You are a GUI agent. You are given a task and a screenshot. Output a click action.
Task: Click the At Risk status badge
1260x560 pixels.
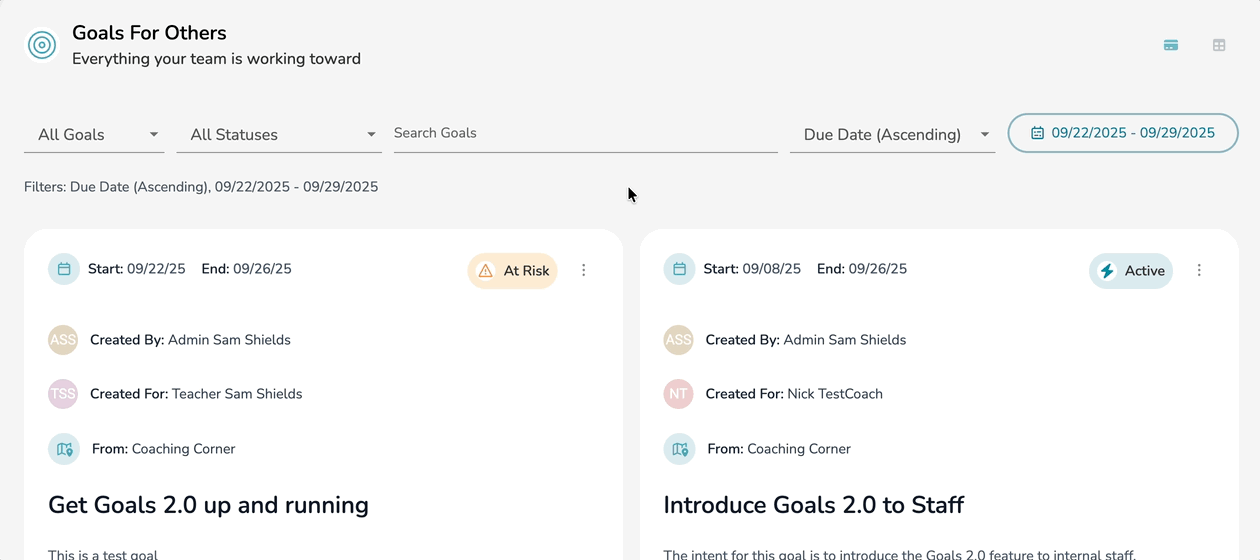coord(513,271)
